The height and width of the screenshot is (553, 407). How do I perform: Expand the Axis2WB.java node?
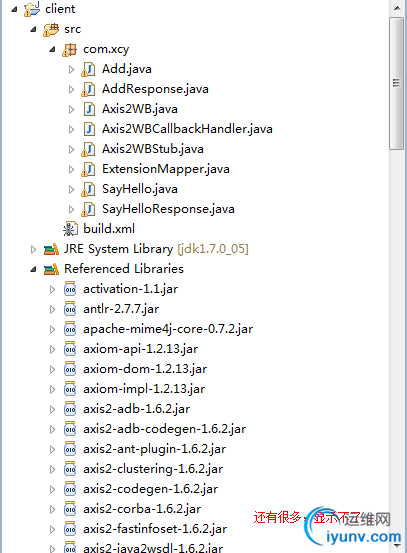coord(71,109)
